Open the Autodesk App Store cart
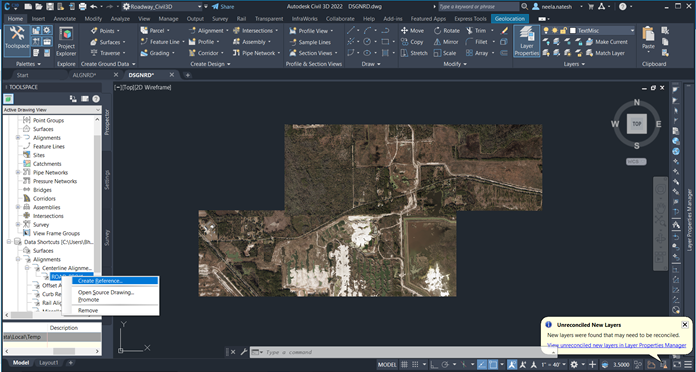 tap(590, 6)
